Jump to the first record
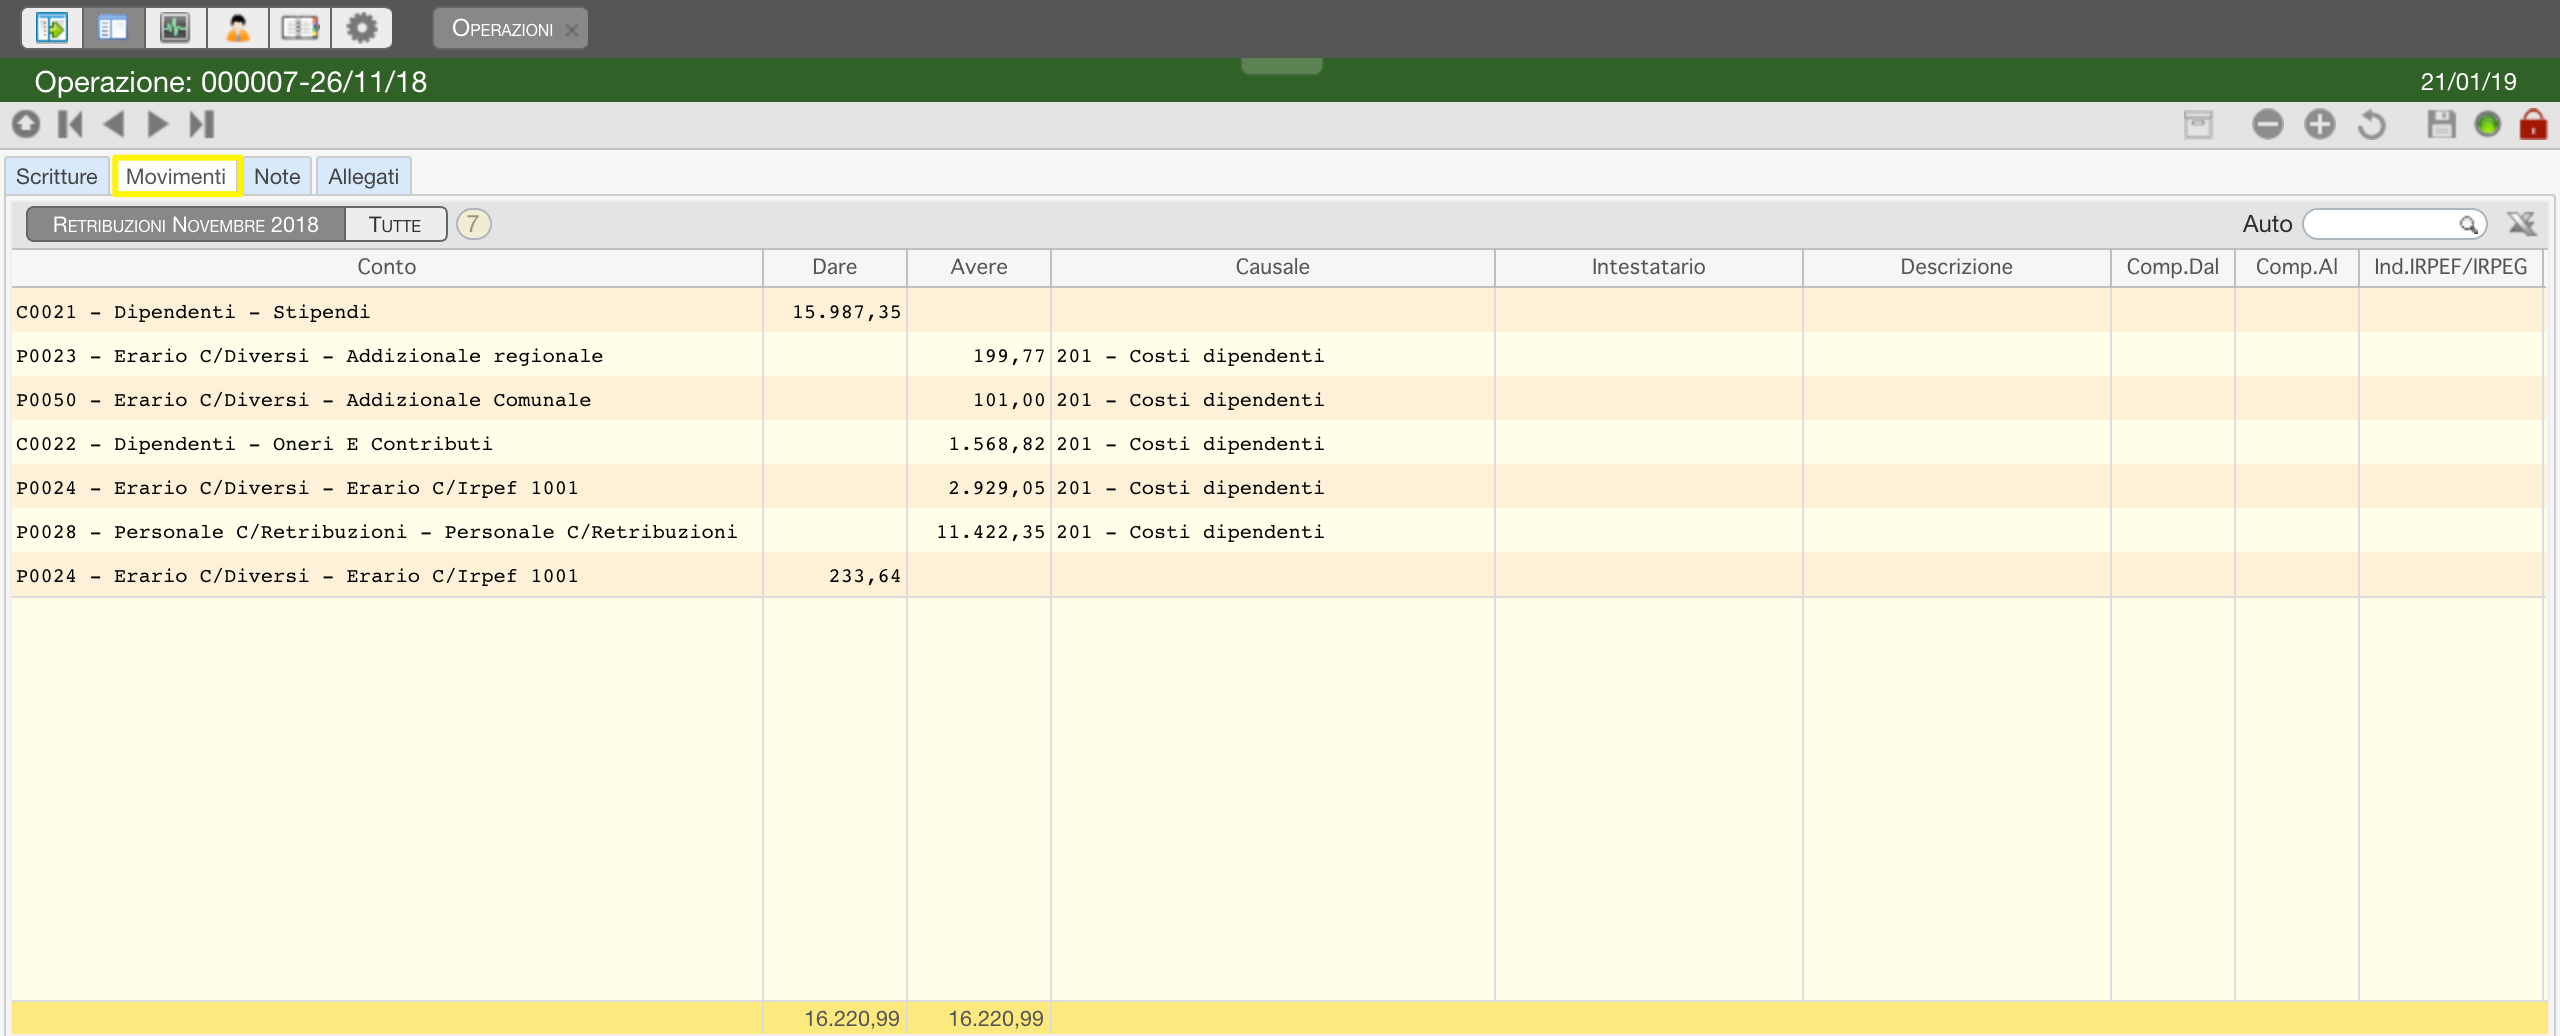This screenshot has height=1036, width=2560. coord(70,124)
